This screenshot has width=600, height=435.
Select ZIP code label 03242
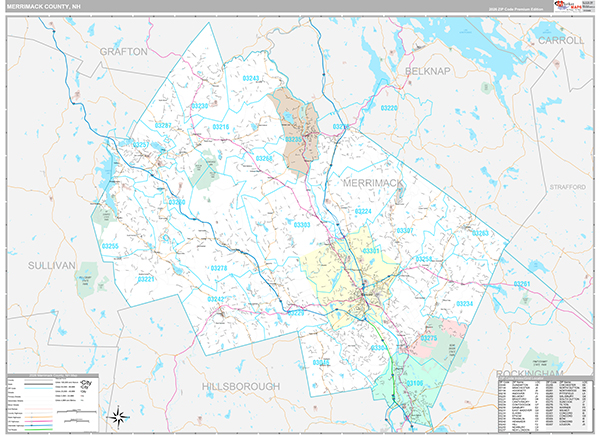point(215,299)
